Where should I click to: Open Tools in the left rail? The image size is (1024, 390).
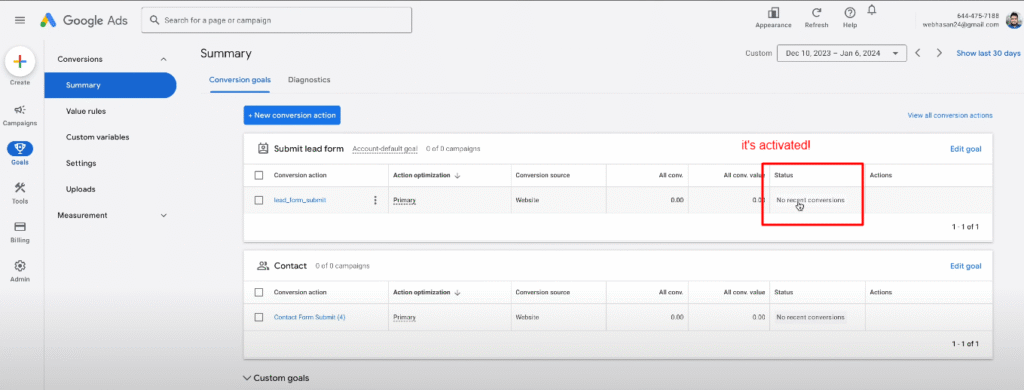[20, 193]
